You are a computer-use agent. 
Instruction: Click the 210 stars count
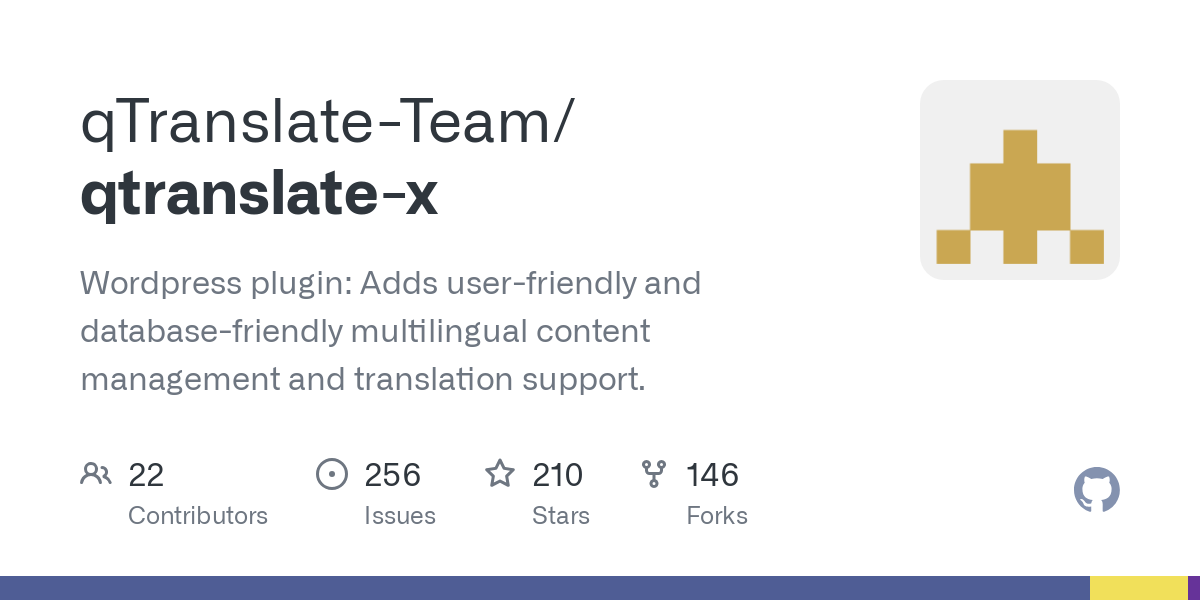point(557,474)
